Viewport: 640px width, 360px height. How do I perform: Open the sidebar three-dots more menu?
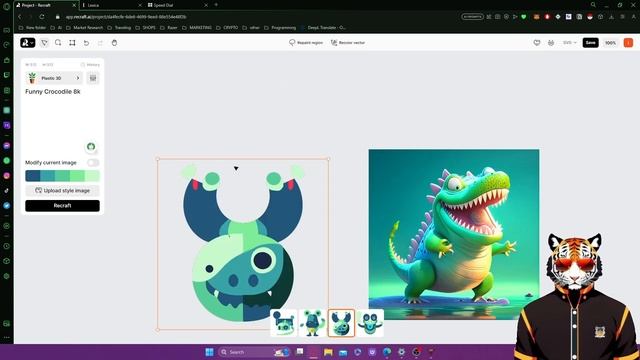7,338
